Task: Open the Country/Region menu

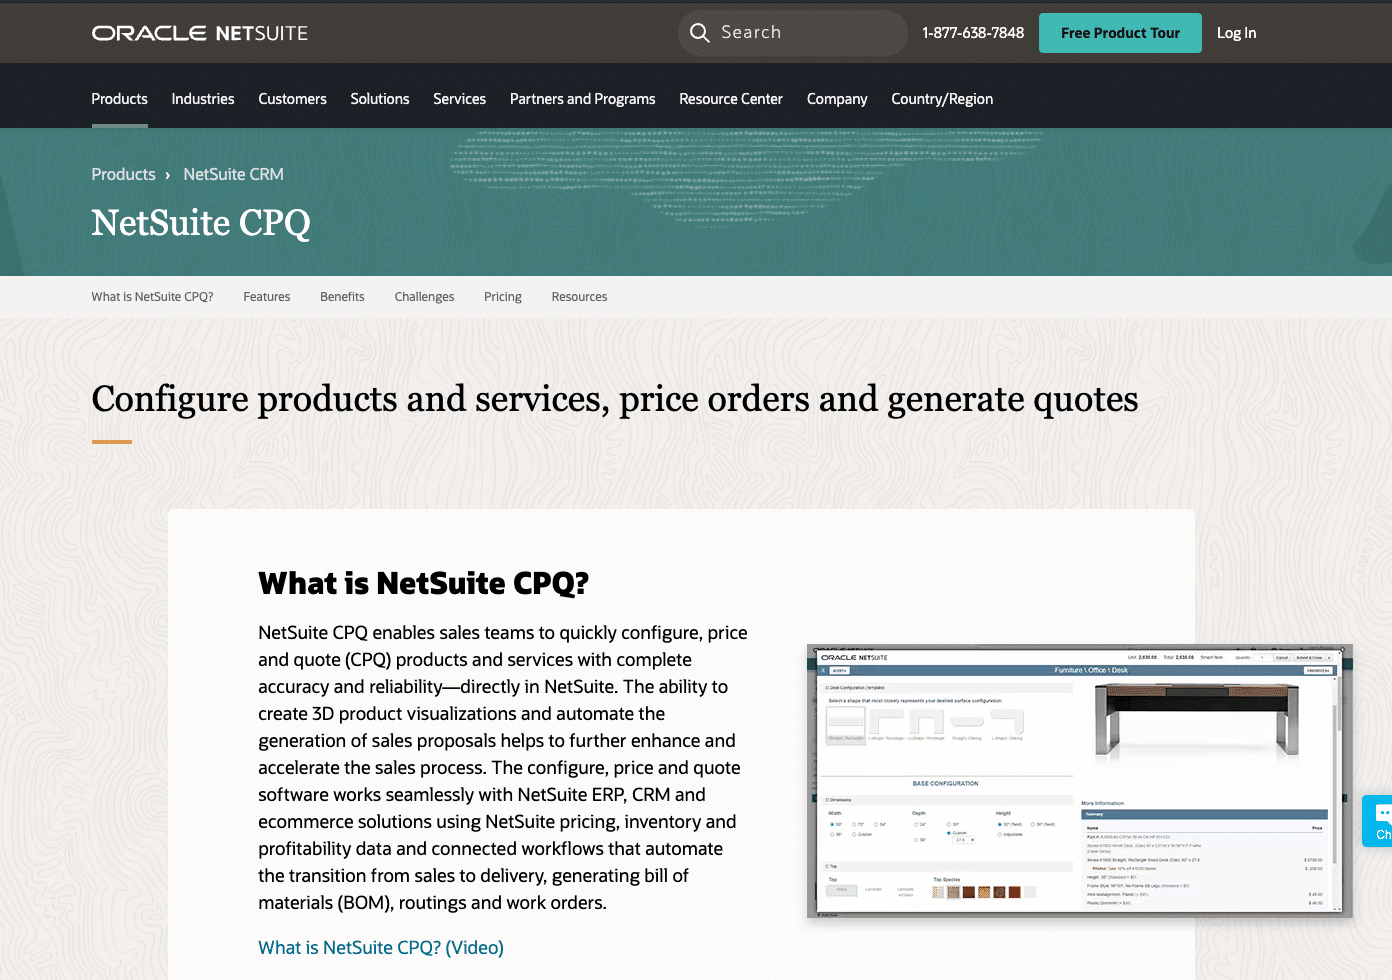Action: click(942, 99)
